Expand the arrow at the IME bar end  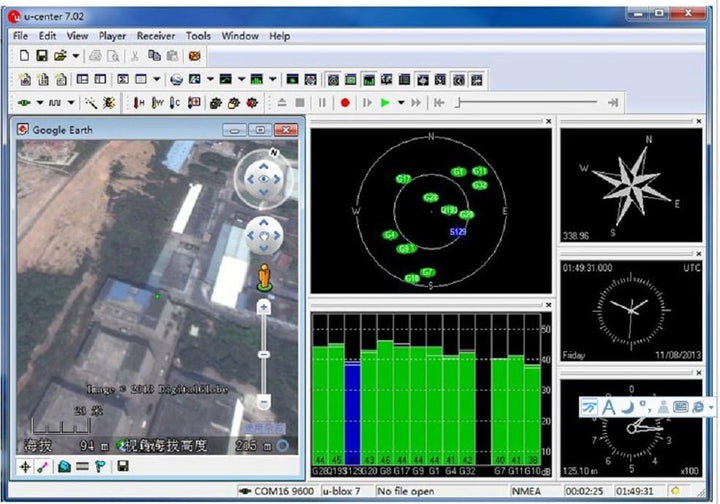pos(711,408)
